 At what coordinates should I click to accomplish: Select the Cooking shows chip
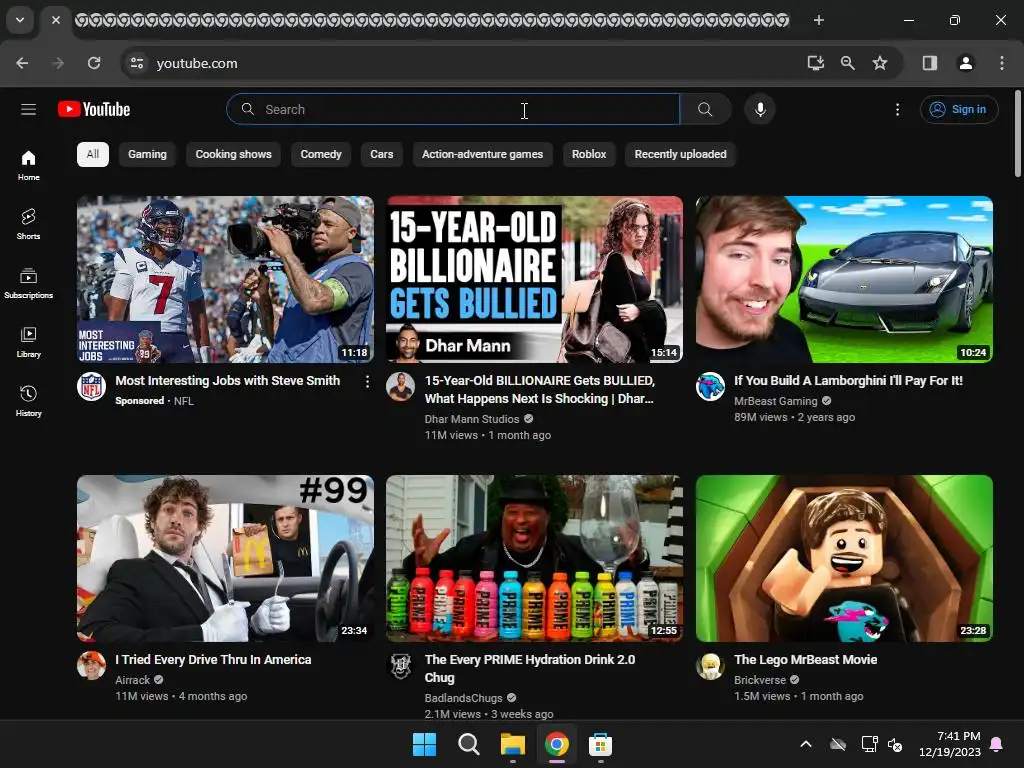point(233,154)
